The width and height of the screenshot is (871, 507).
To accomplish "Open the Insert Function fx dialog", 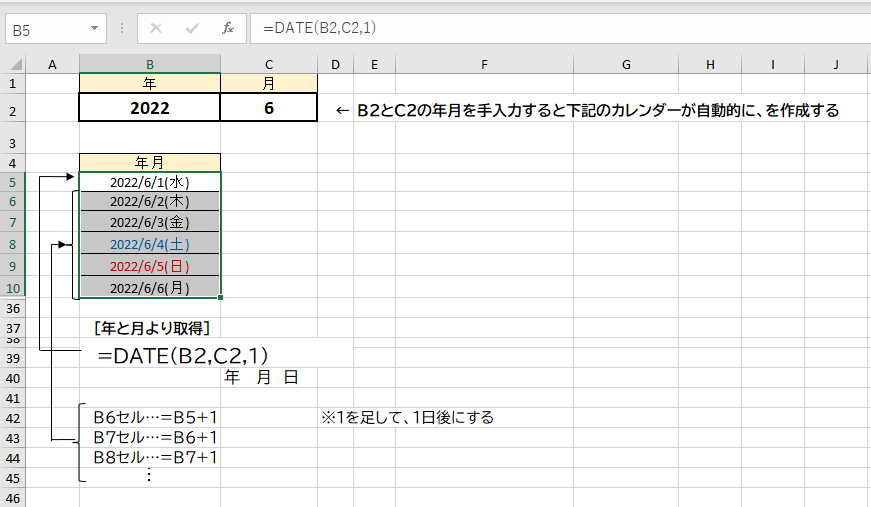I will pyautogui.click(x=228, y=28).
